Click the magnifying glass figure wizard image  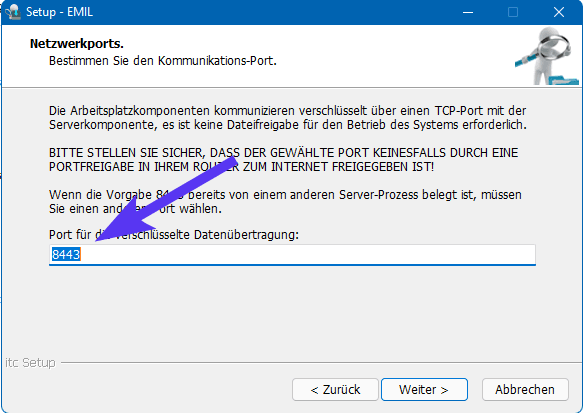547,56
